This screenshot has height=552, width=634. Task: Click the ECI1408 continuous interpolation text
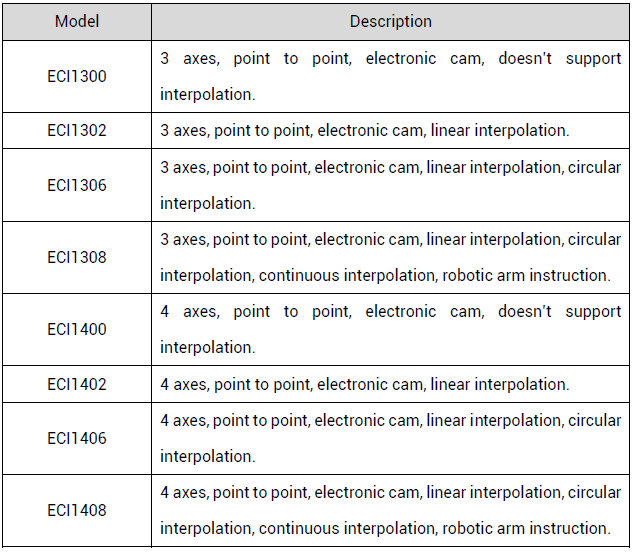tap(348, 529)
